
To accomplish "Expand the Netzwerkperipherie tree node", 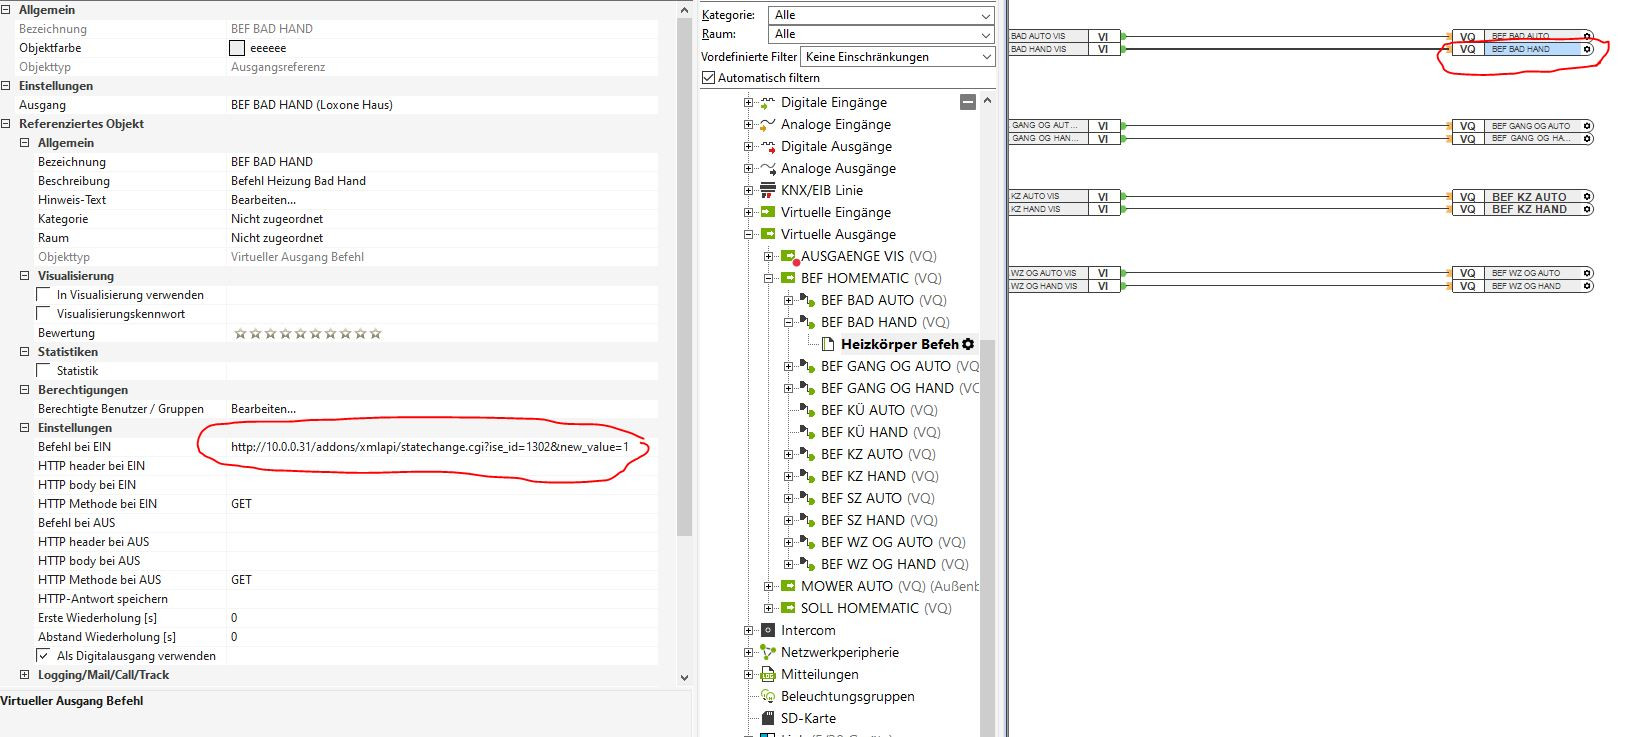I will 748,652.
